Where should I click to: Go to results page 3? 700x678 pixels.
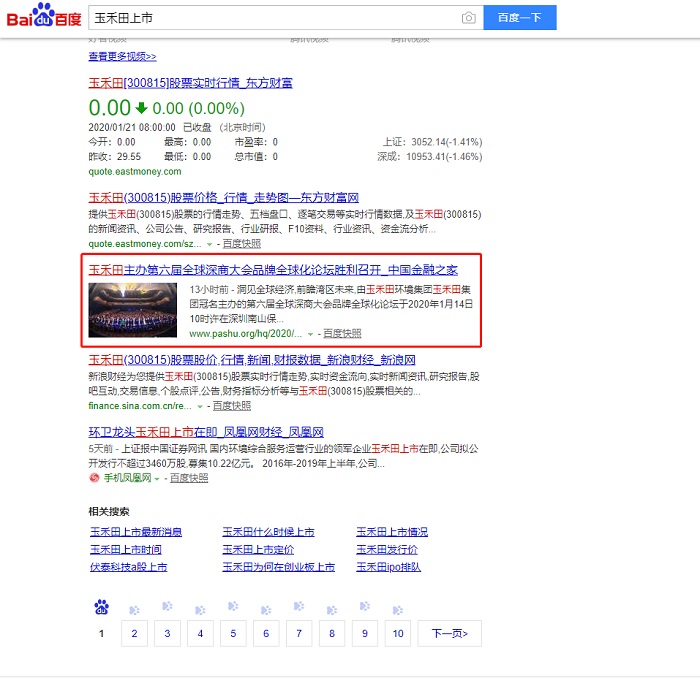[167, 633]
